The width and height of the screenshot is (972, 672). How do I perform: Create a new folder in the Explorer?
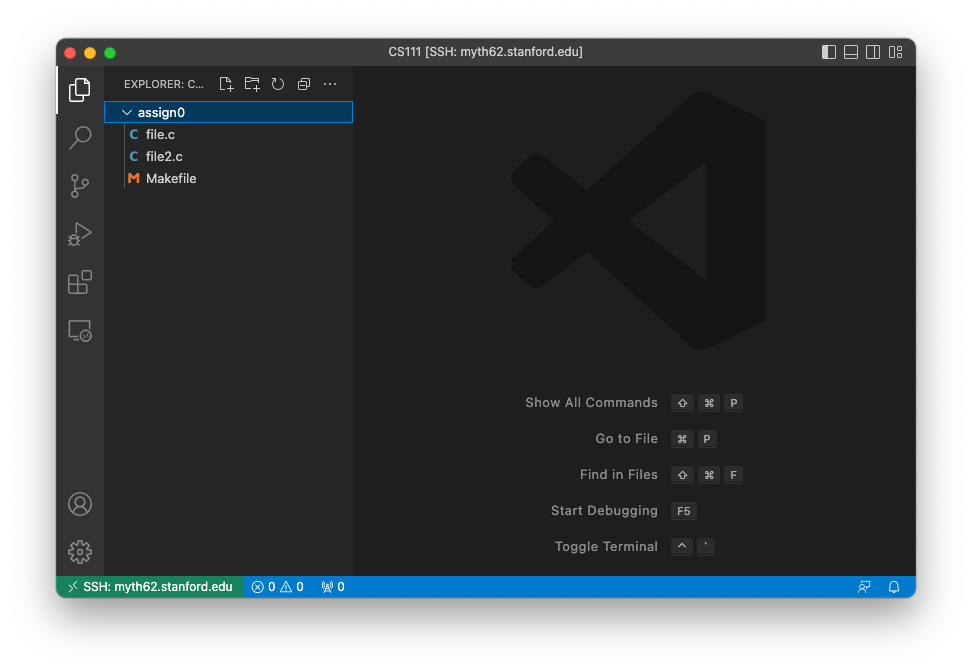pyautogui.click(x=251, y=84)
